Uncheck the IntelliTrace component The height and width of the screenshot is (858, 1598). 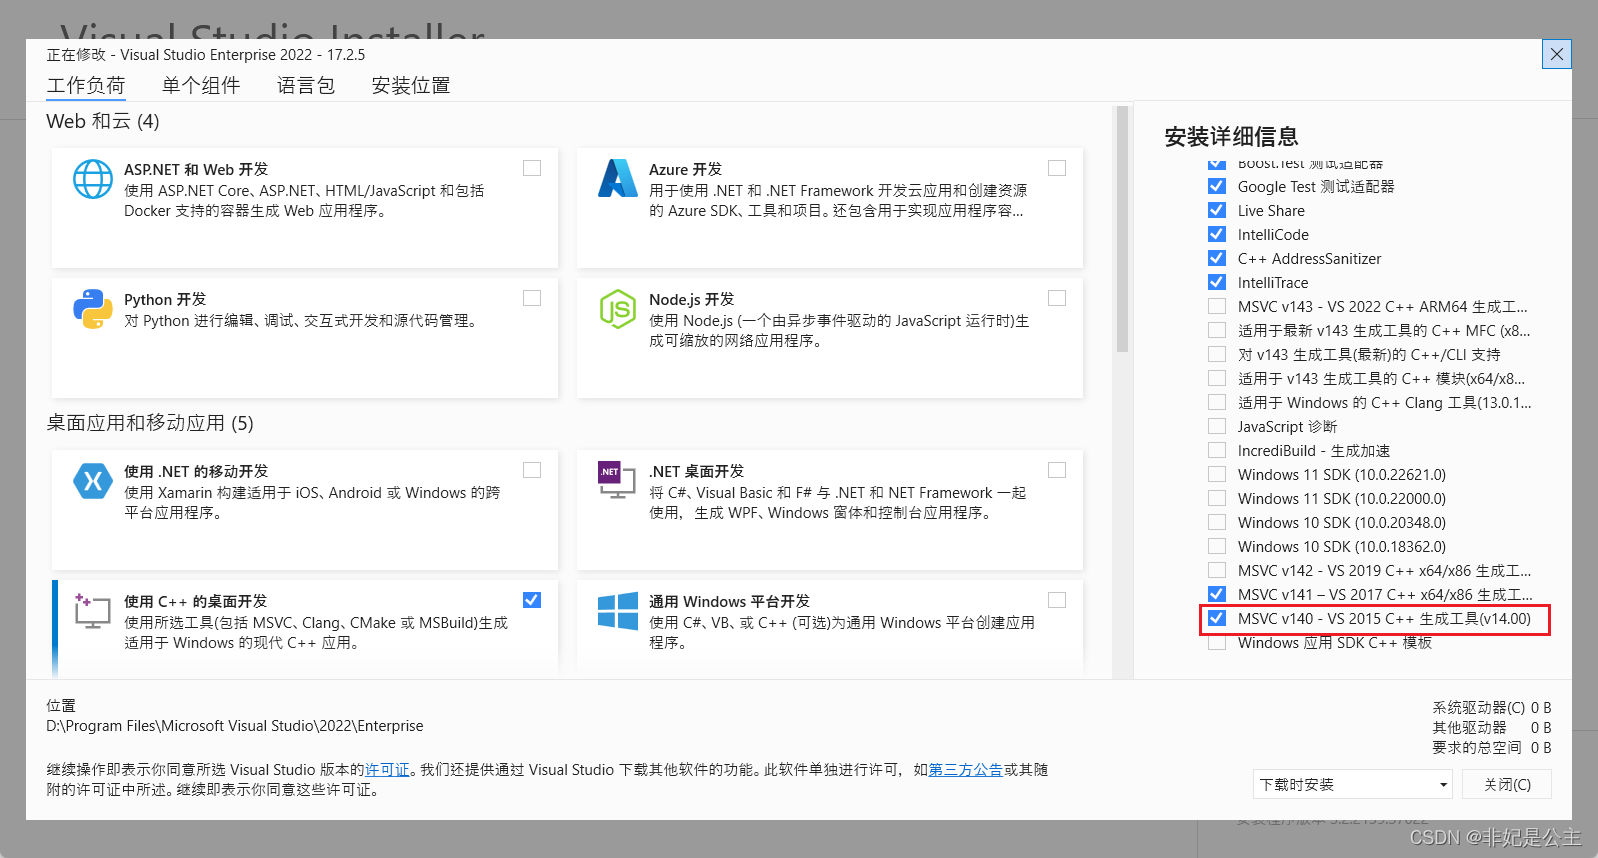(1217, 282)
